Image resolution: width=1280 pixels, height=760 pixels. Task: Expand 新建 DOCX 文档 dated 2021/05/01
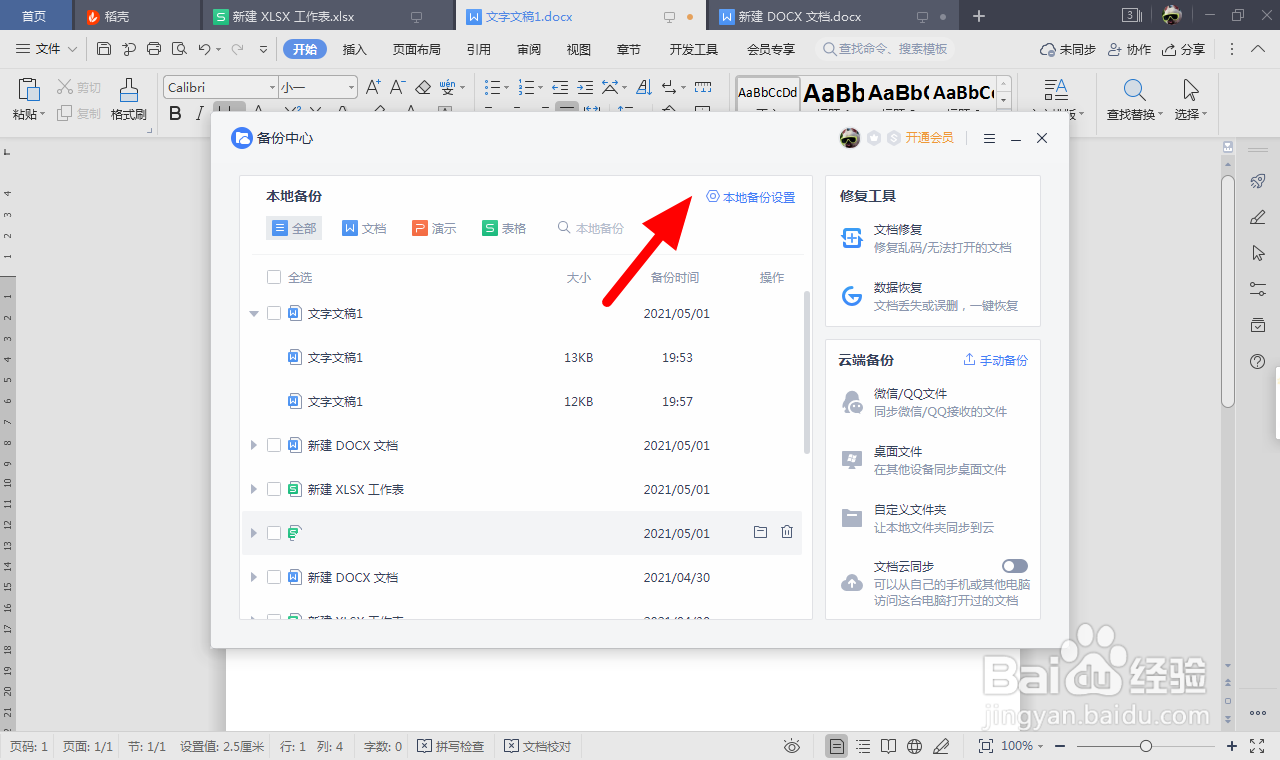pos(253,445)
